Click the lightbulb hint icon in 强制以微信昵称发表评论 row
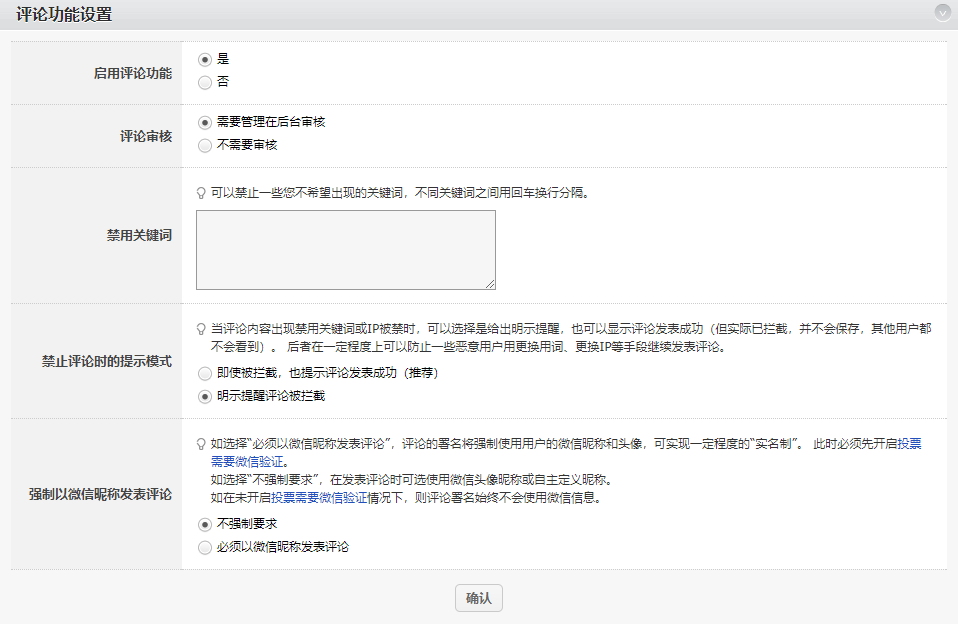 (201, 444)
